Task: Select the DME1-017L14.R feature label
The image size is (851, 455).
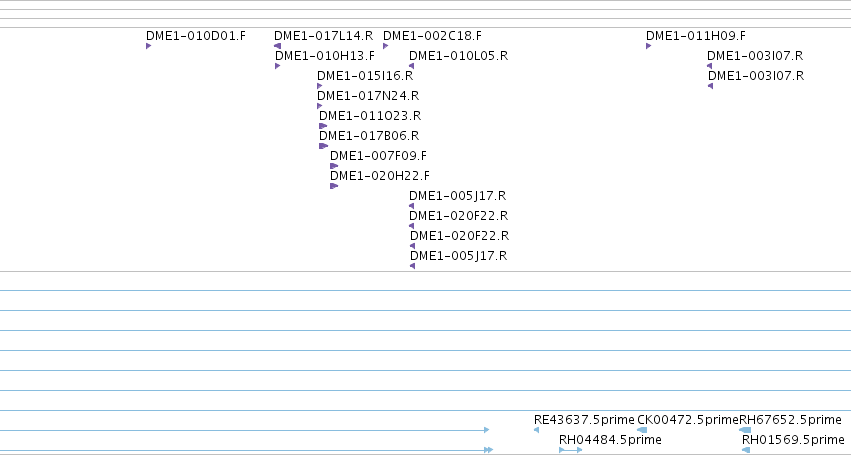Action: (323, 36)
